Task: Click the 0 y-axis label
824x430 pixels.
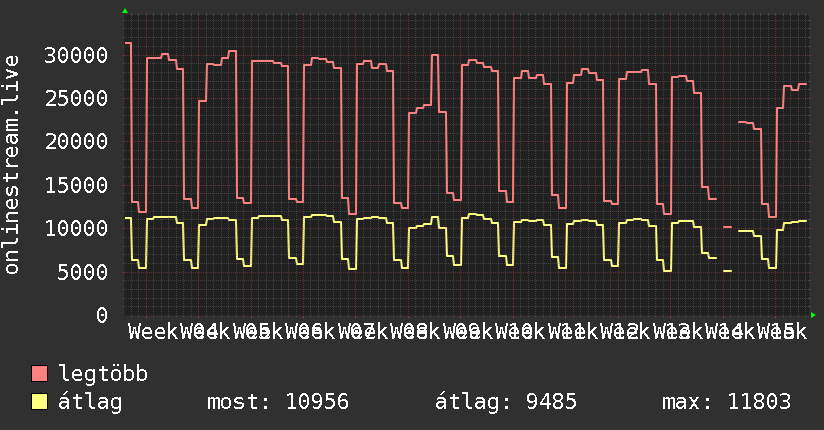Action: 102,315
